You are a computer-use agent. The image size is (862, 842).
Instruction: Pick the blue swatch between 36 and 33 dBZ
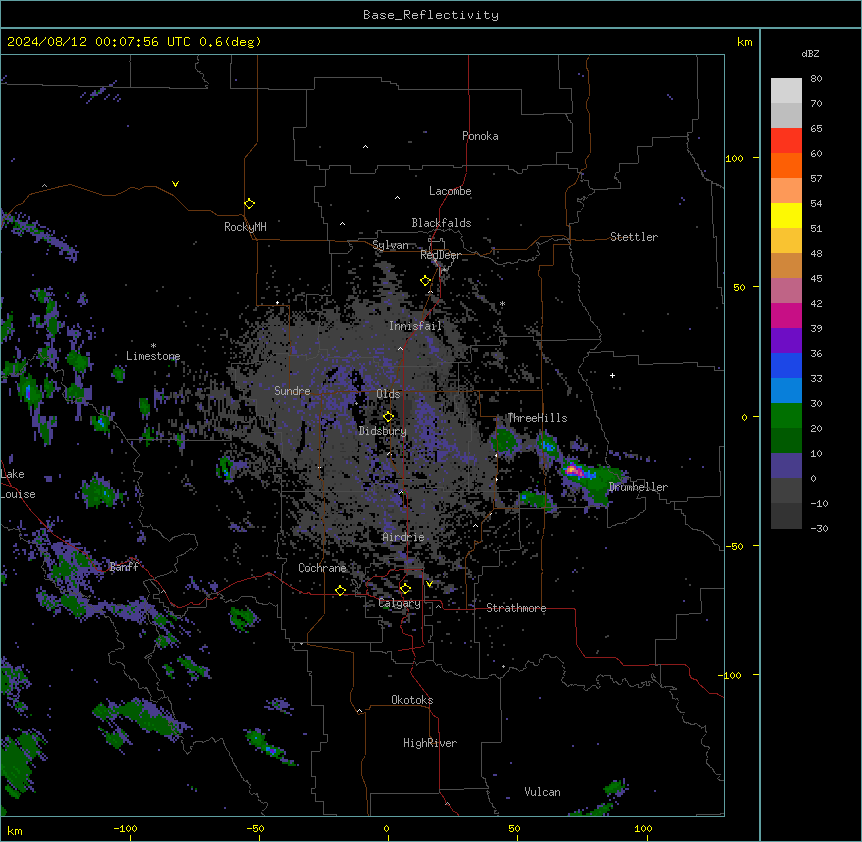(x=786, y=366)
